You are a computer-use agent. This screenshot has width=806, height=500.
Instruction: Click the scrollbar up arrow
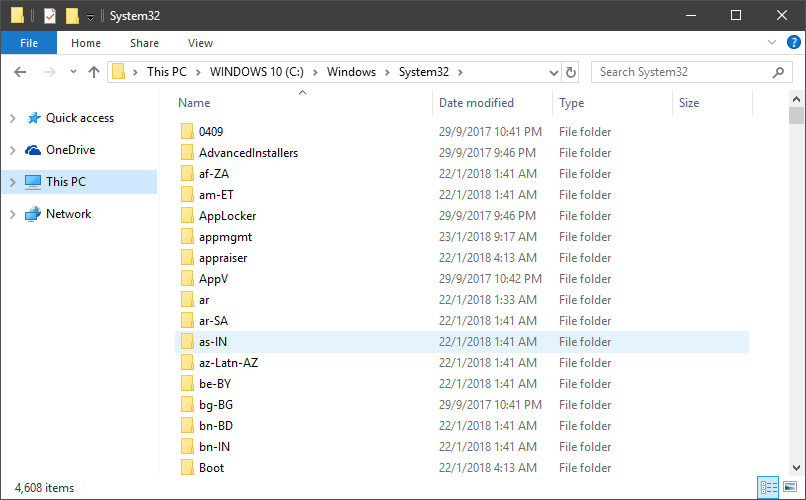tap(796, 99)
